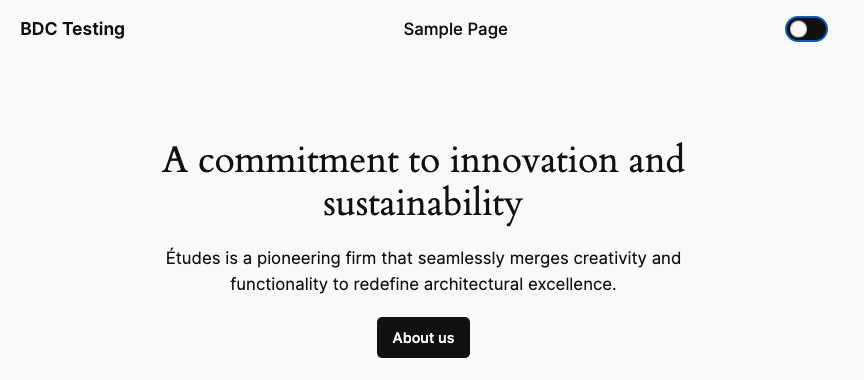Viewport: 864px width, 380px height.
Task: Click the word innovation in the heading
Action: [534, 161]
